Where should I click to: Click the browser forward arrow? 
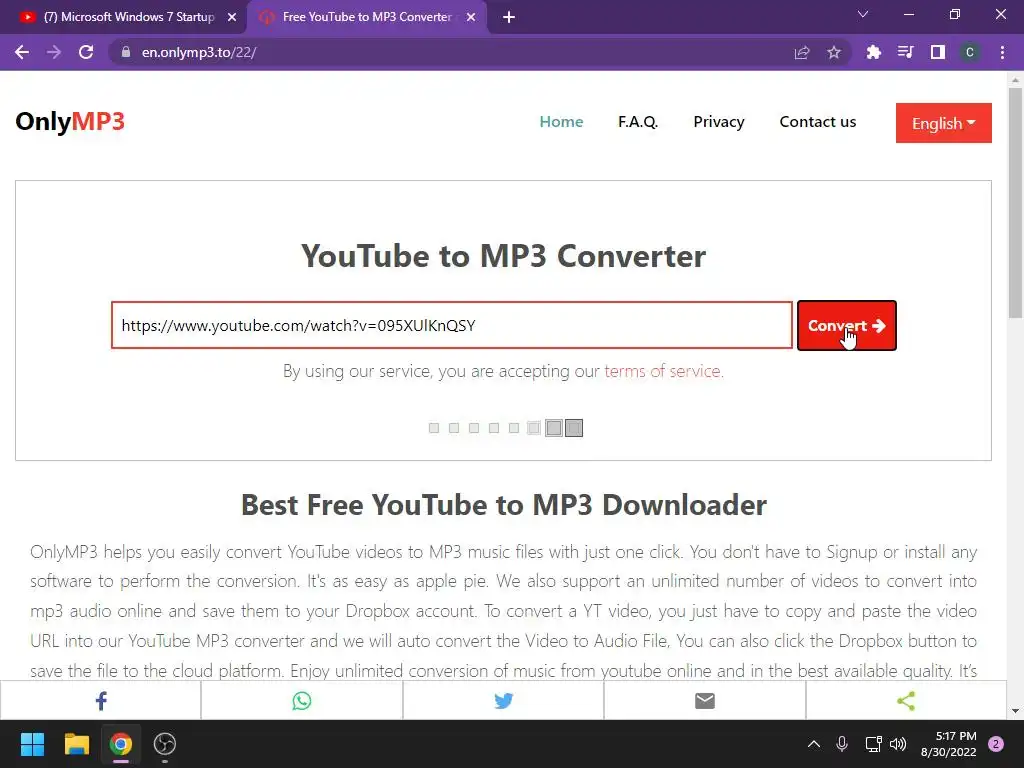(54, 52)
